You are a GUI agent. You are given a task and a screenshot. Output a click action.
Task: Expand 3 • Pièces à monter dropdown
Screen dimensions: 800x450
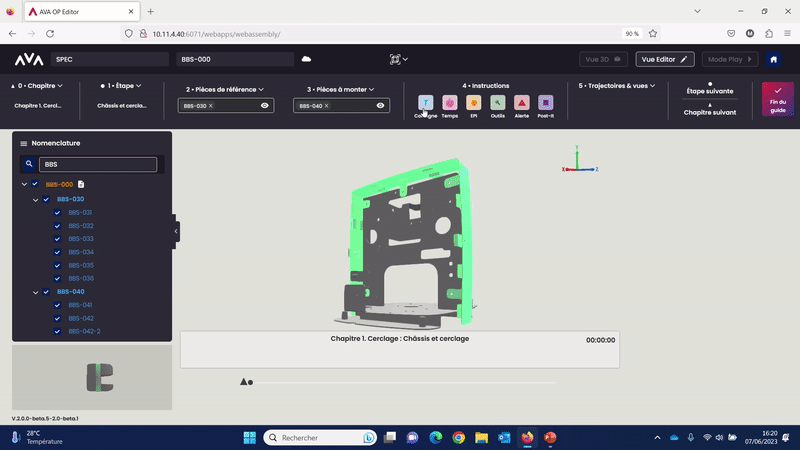[x=340, y=89]
